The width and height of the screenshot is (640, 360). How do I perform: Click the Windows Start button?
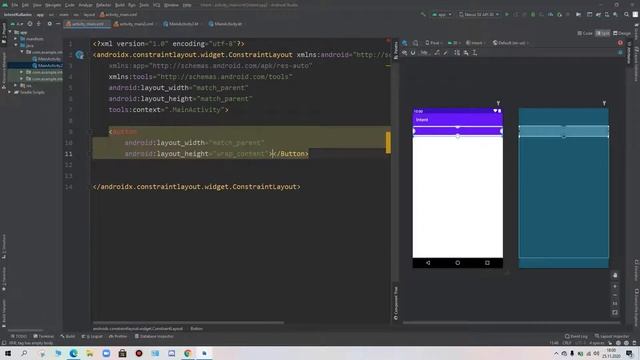pos(8,353)
